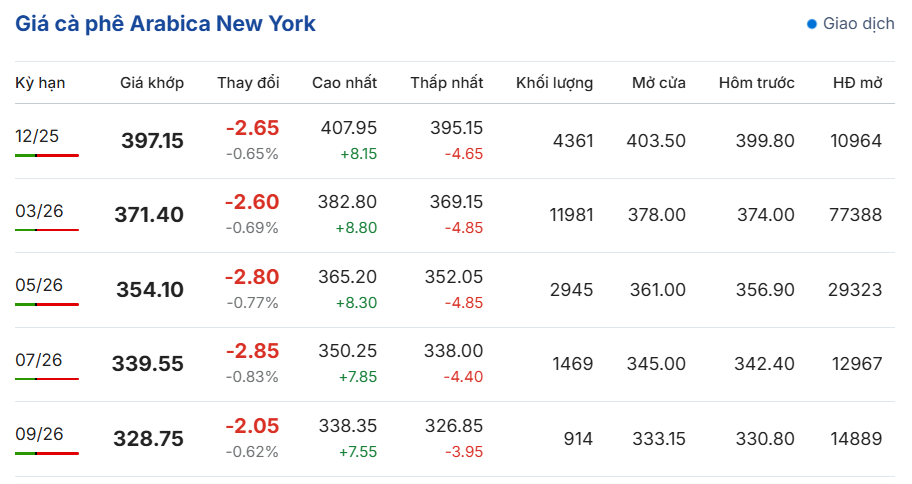Select the 11981 volume figure
Image resolution: width=912 pixels, height=484 pixels.
(x=571, y=215)
